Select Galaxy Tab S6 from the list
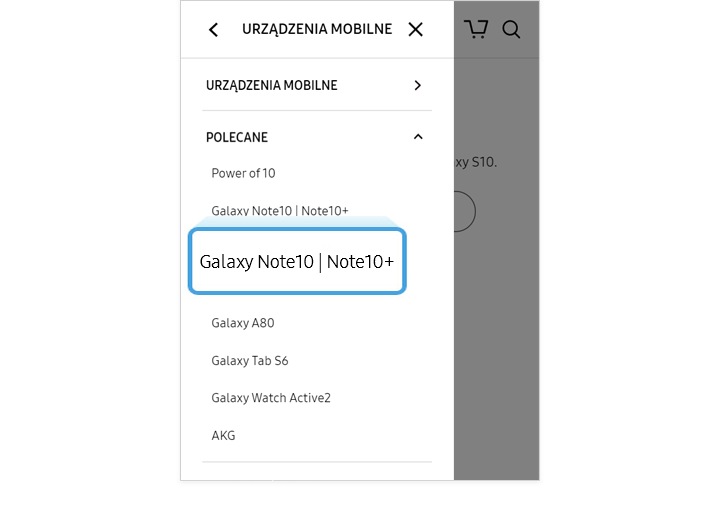Screen dimensions: 720x531 point(250,361)
